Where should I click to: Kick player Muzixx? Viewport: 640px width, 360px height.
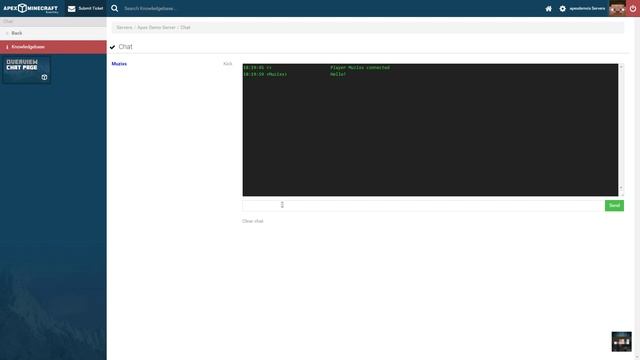pos(228,64)
